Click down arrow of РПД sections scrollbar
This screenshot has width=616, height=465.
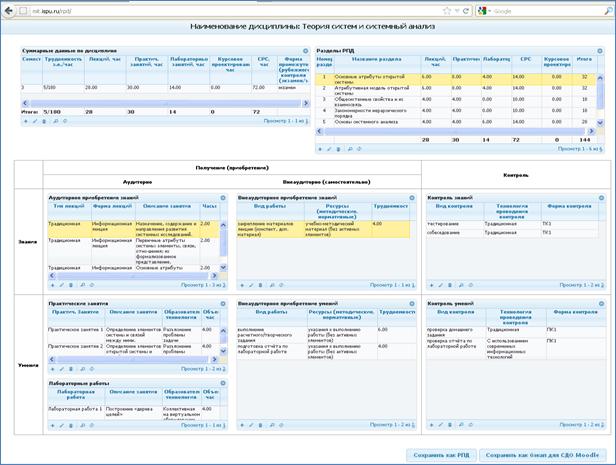click(x=600, y=123)
